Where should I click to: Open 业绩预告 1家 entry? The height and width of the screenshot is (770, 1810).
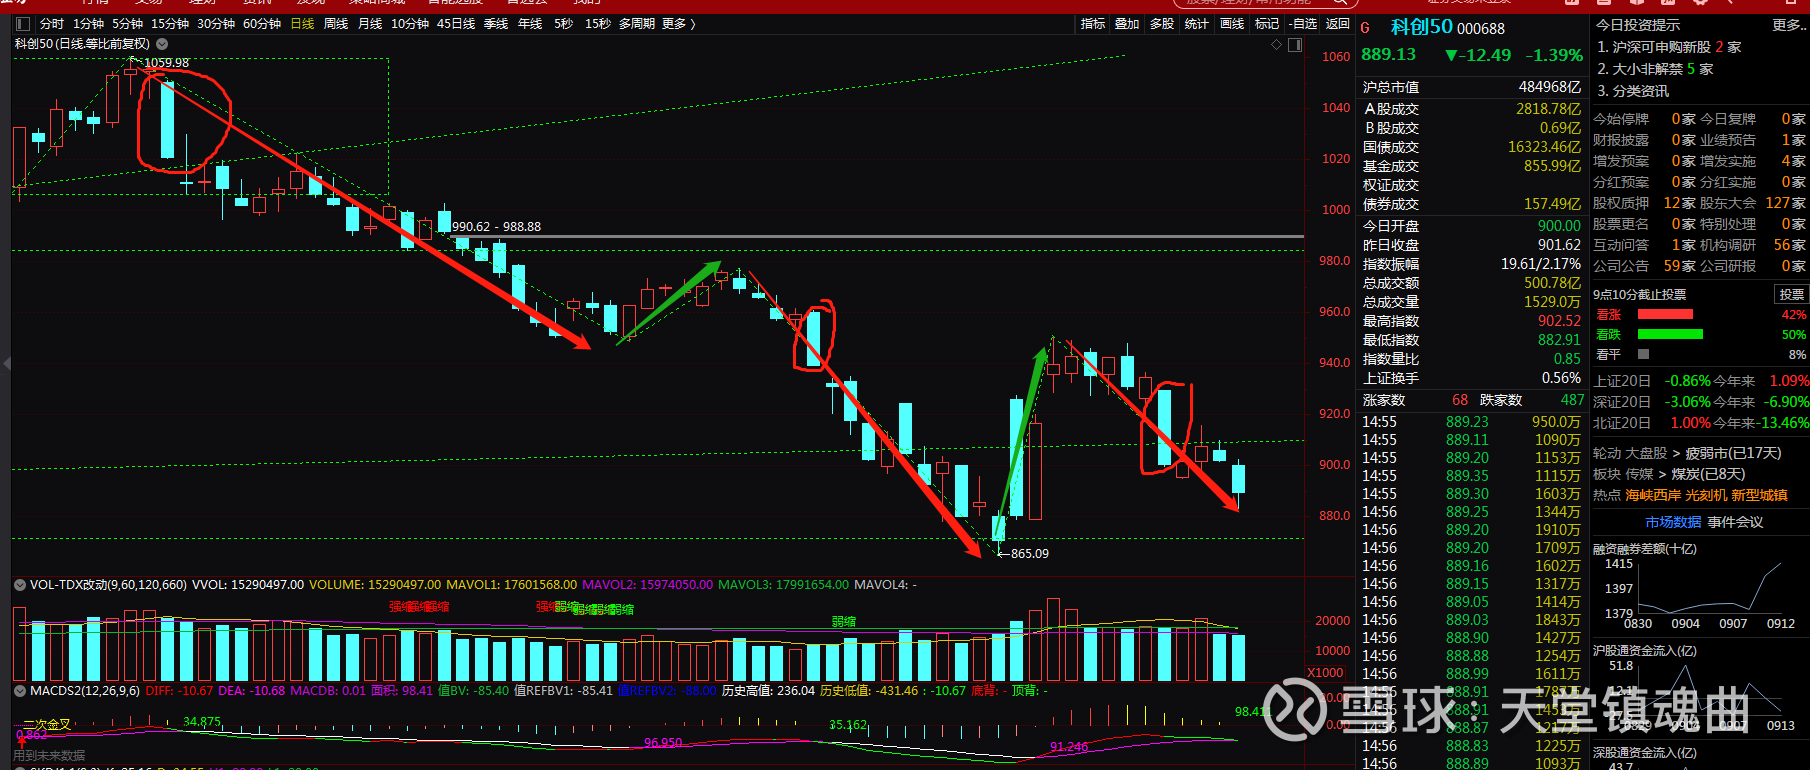tap(1753, 140)
